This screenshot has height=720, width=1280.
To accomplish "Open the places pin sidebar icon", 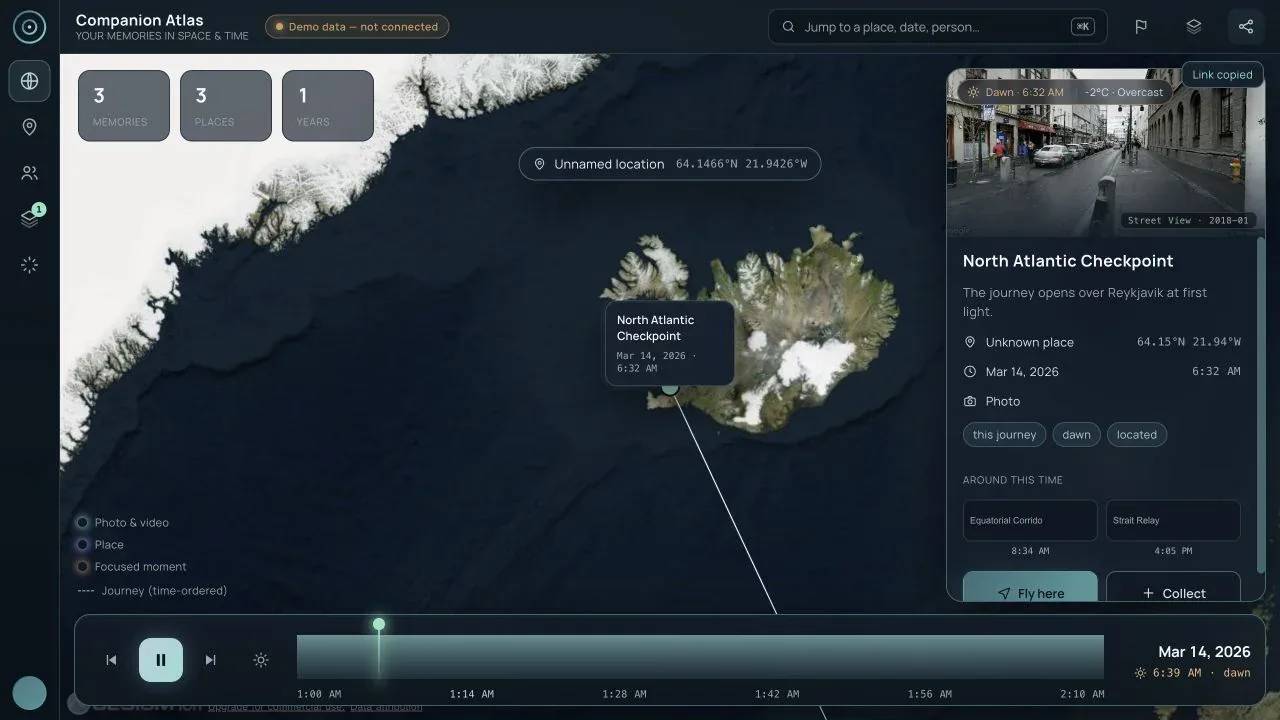I will 30,127.
